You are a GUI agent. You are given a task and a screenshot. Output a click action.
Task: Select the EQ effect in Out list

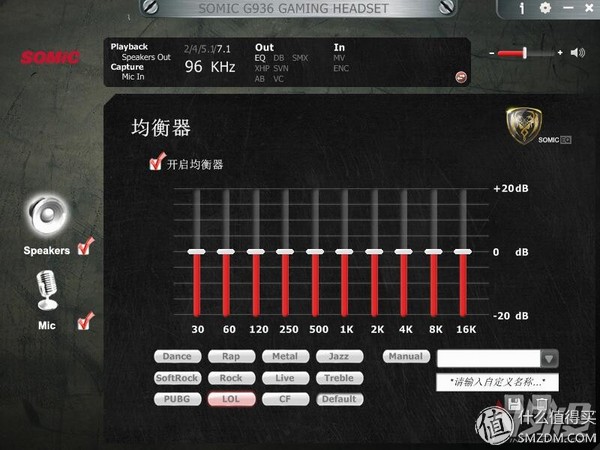click(x=260, y=59)
